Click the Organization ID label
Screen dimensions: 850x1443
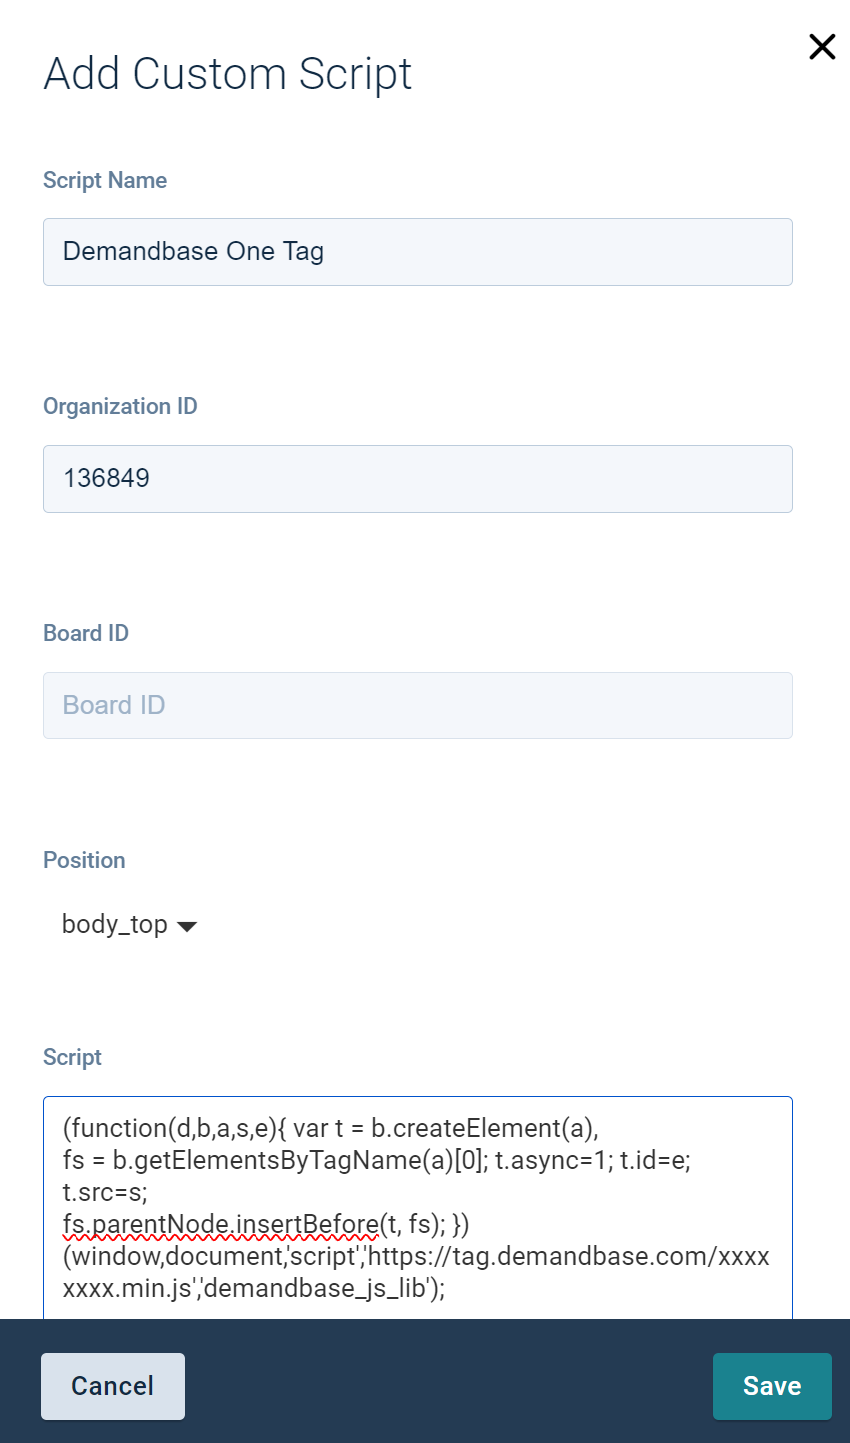[120, 407]
